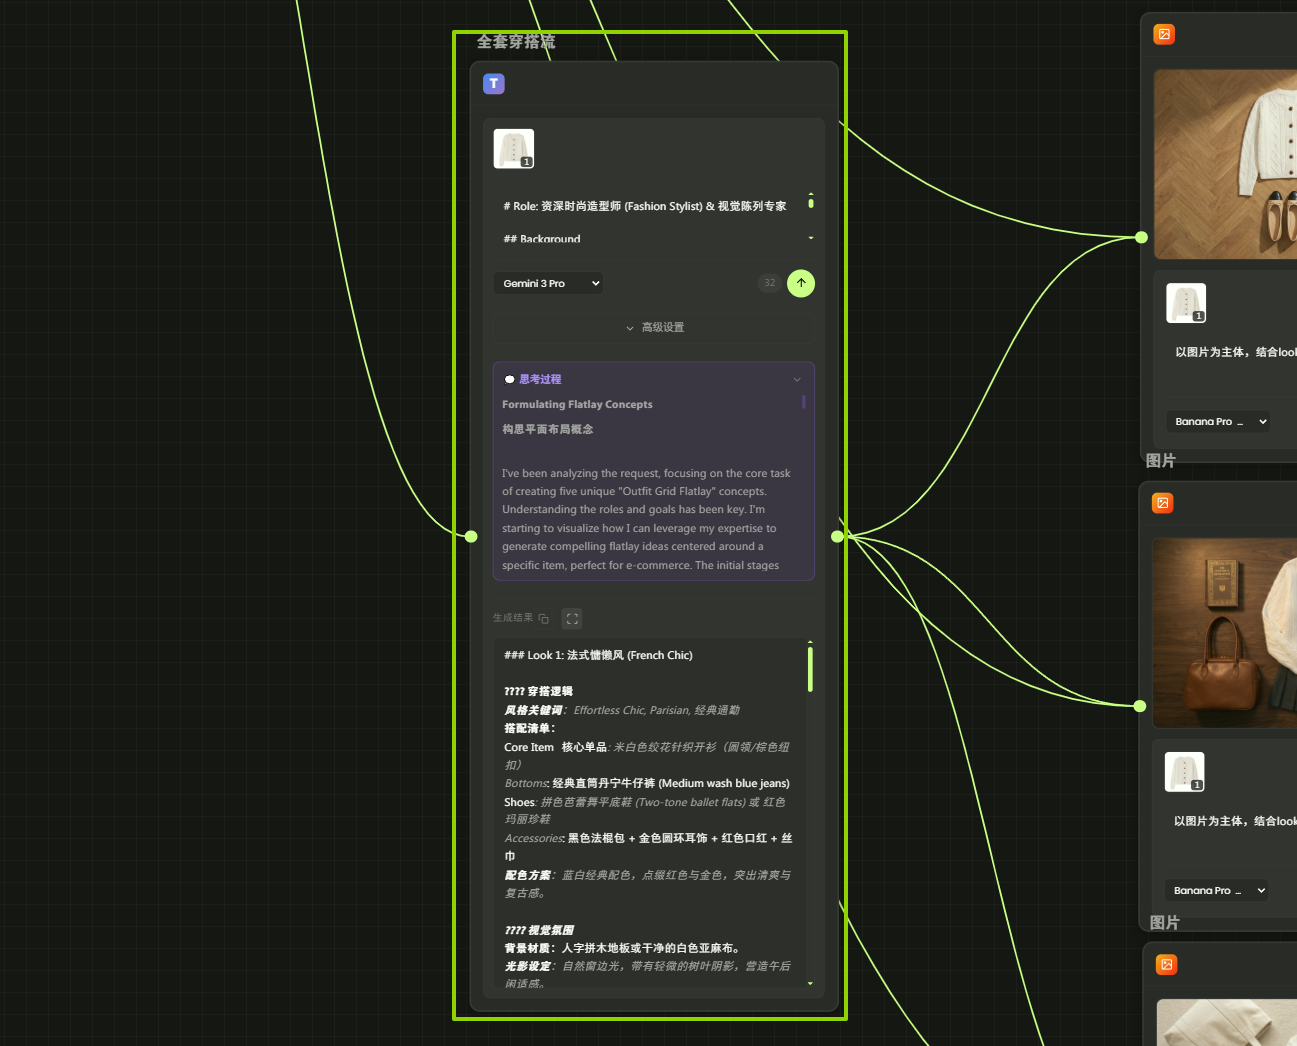The width and height of the screenshot is (1297, 1046).
Task: Open the Banana Pro dropdown in first image node
Action: click(x=1220, y=422)
